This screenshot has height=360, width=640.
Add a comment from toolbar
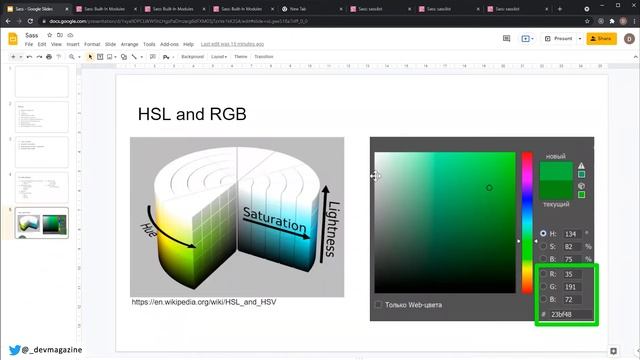click(x=153, y=57)
